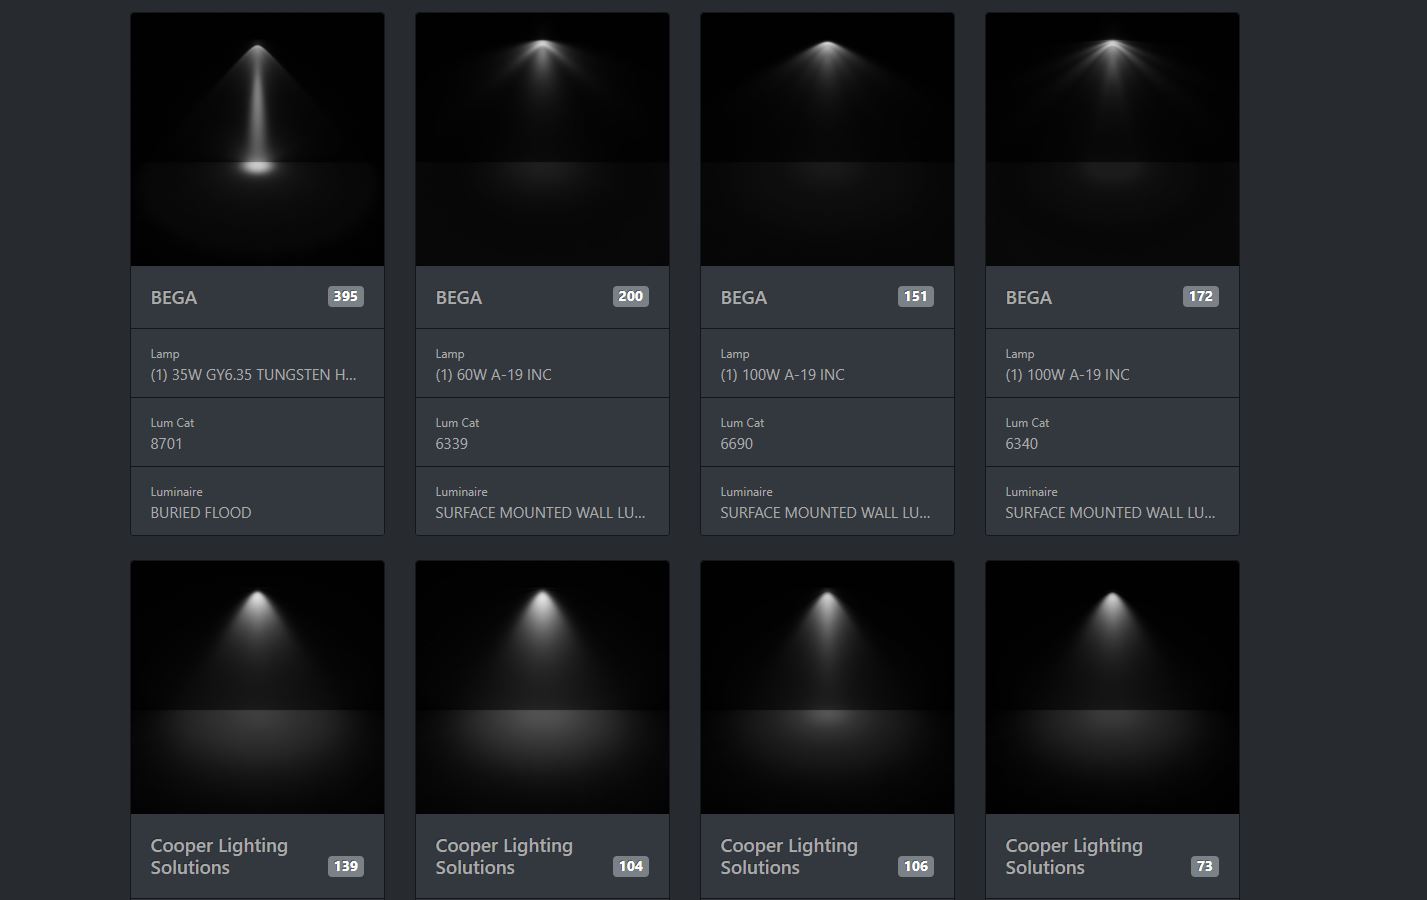Click Lum Cat value 6690
Image resolution: width=1427 pixels, height=900 pixels.
[x=737, y=444]
